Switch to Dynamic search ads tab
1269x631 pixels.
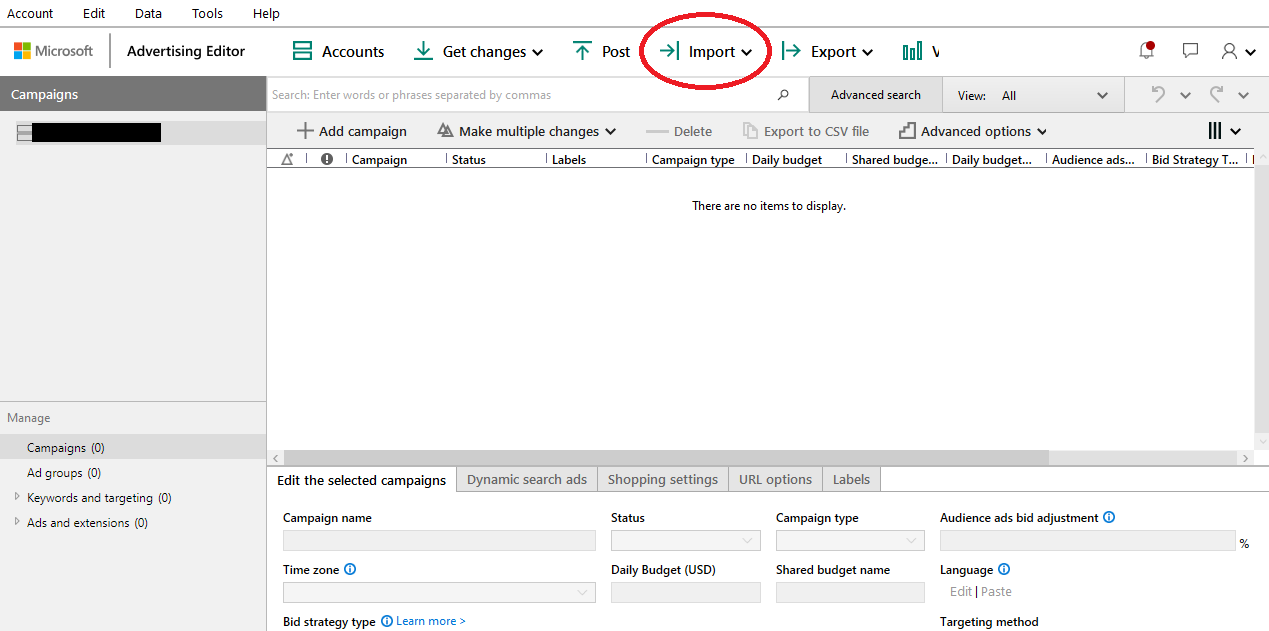(x=527, y=480)
